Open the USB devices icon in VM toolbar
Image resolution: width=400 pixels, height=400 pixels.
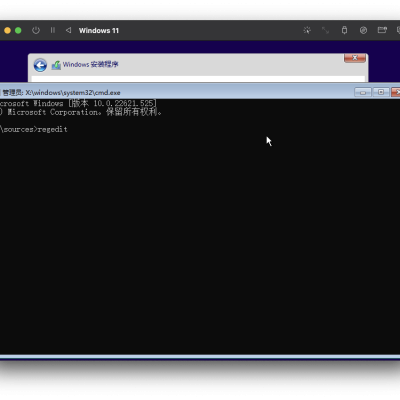[344, 30]
